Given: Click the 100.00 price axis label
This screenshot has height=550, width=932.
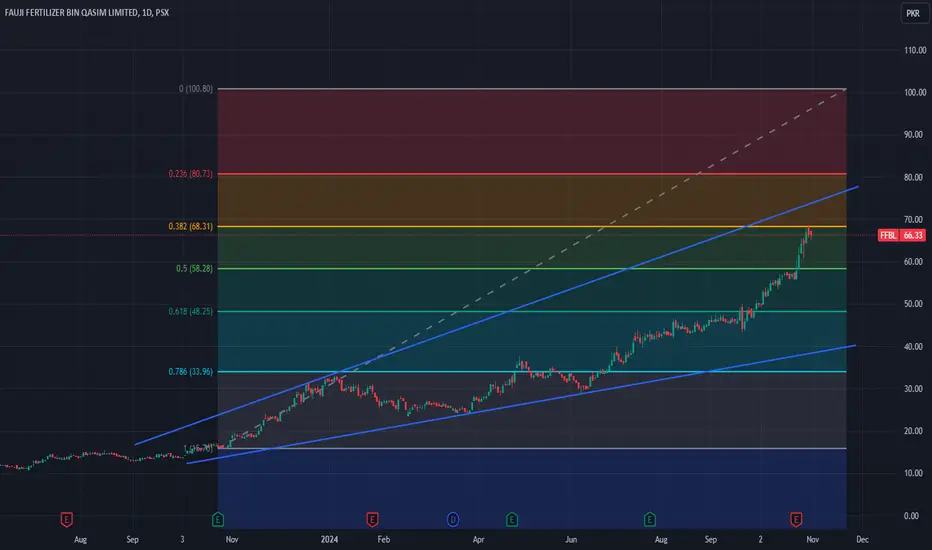Looking at the screenshot, I should coord(915,92).
